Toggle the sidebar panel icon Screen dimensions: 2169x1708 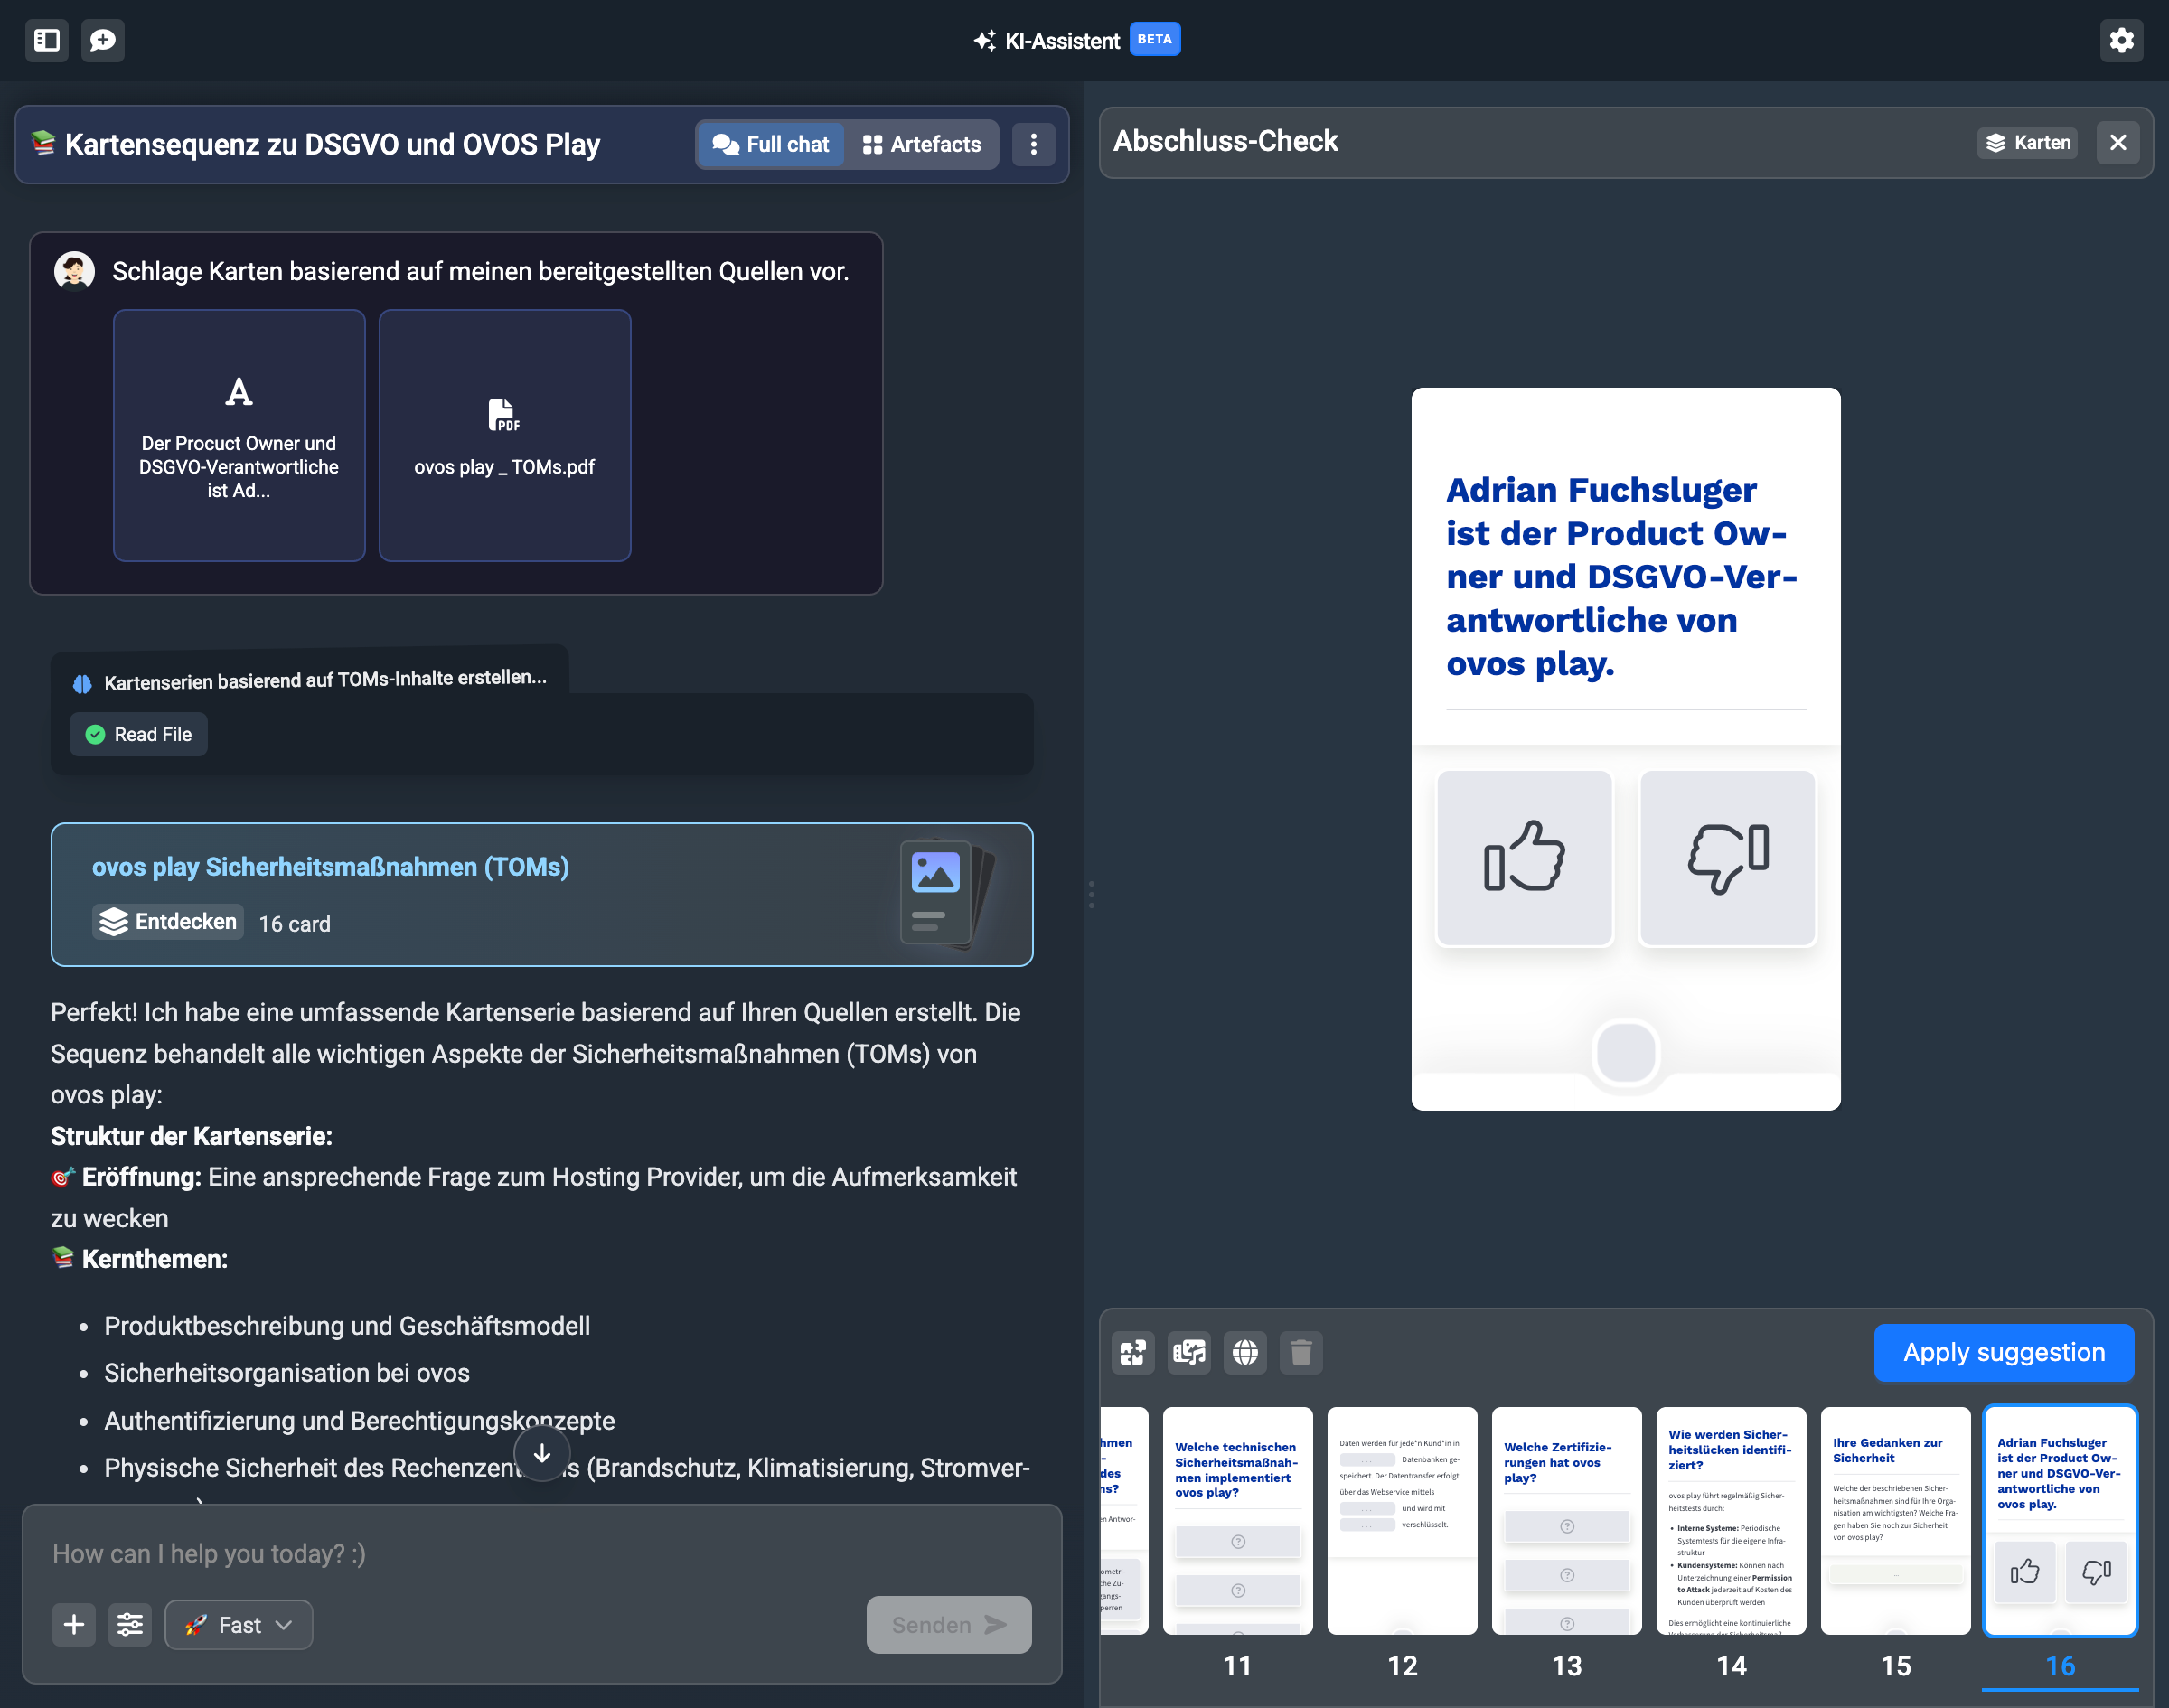(47, 40)
